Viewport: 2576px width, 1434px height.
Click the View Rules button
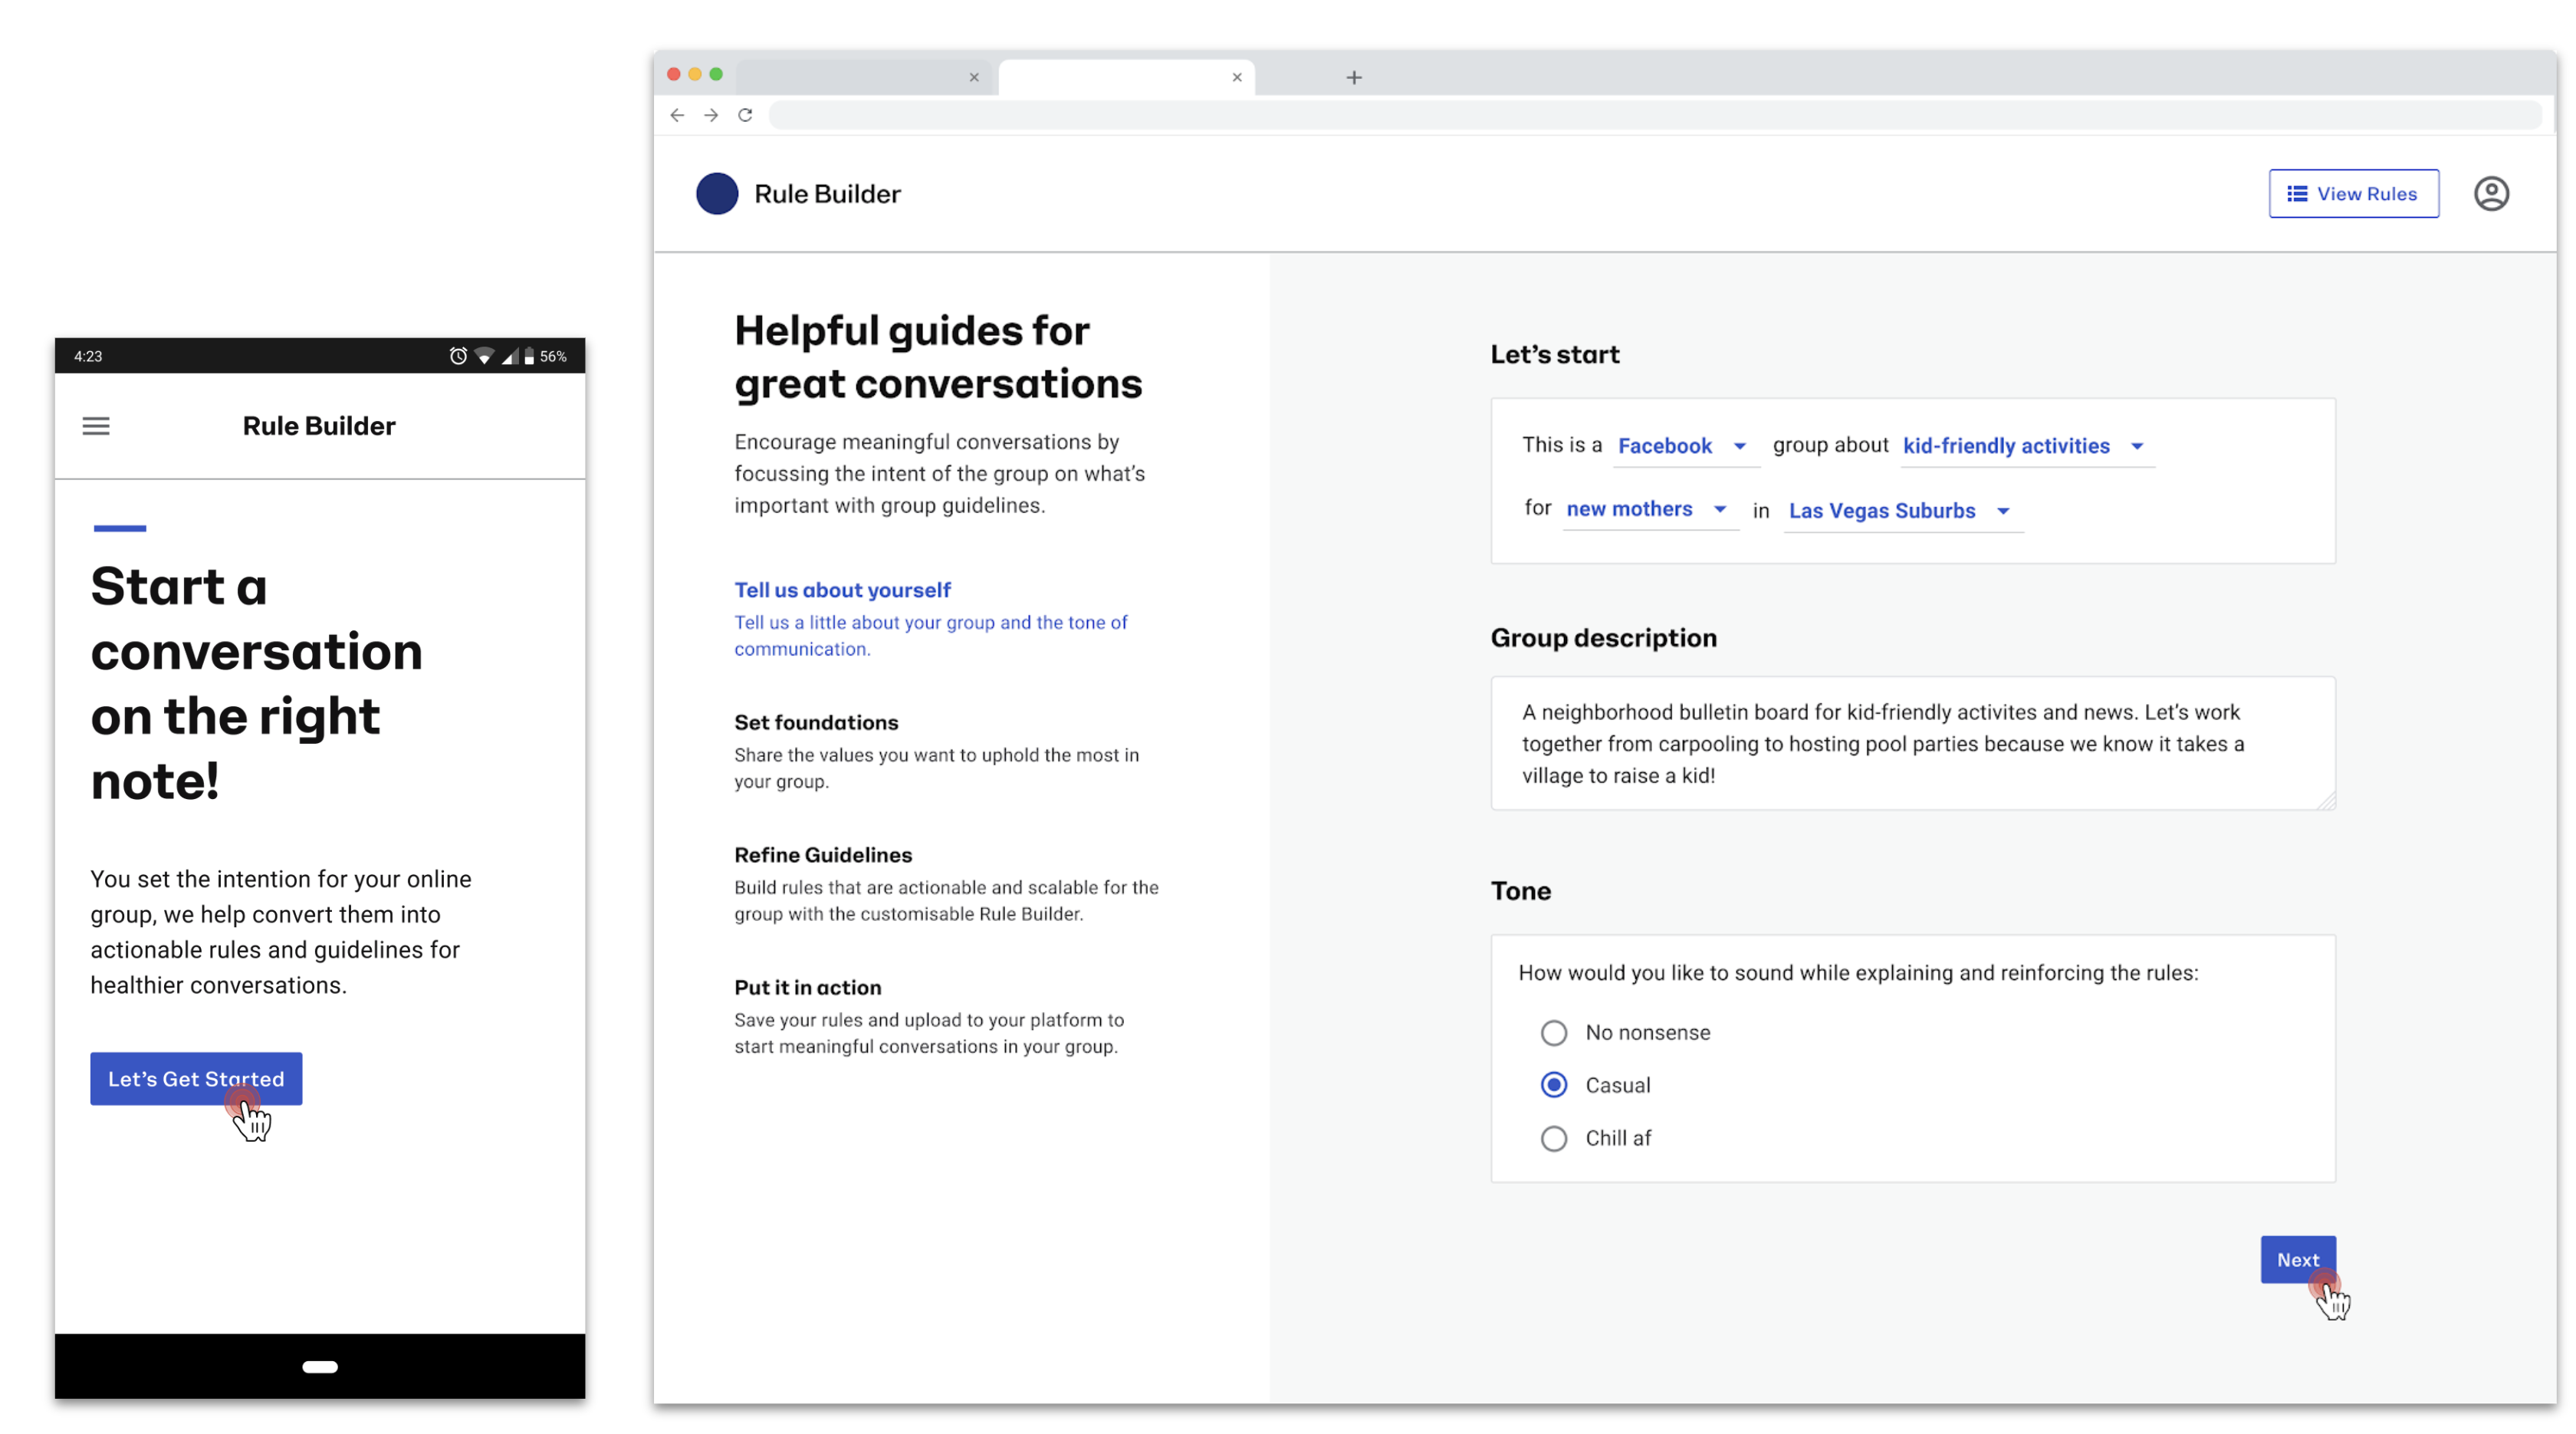2352,194
